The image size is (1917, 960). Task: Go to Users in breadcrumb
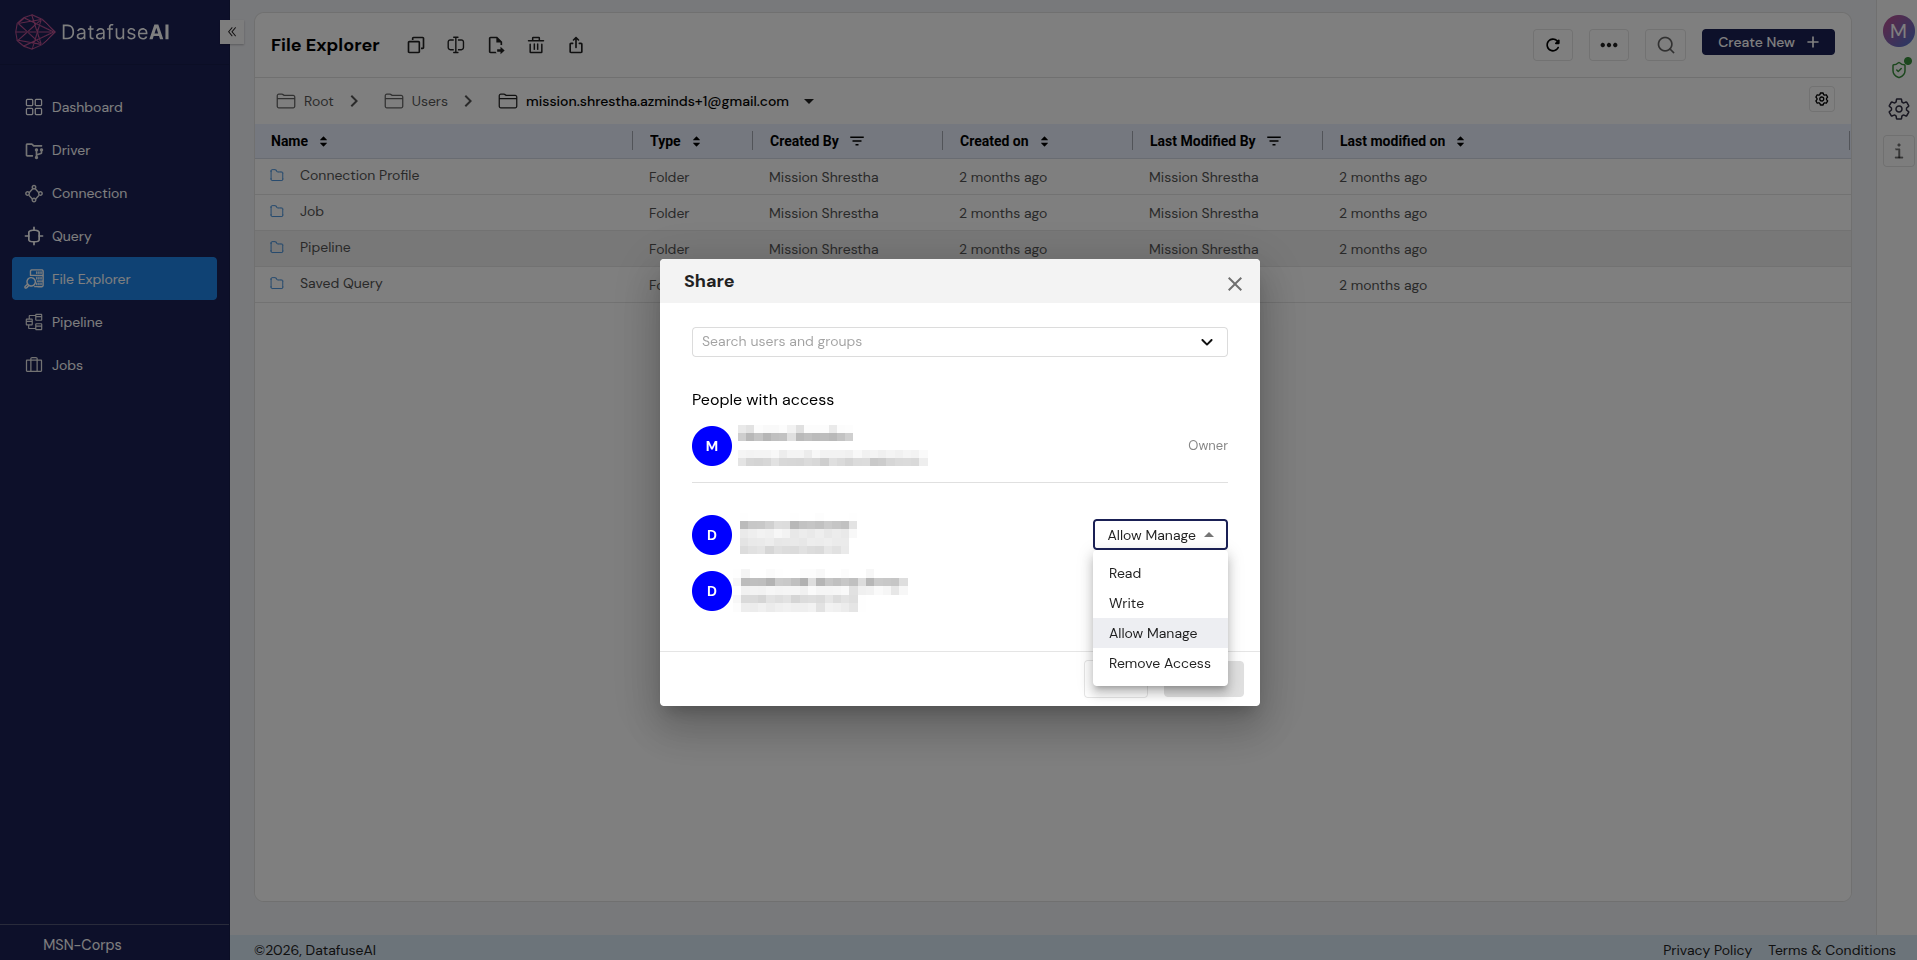[416, 101]
